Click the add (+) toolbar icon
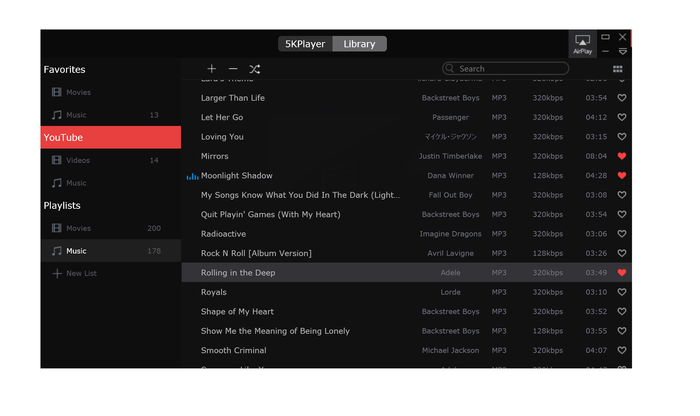 point(212,69)
